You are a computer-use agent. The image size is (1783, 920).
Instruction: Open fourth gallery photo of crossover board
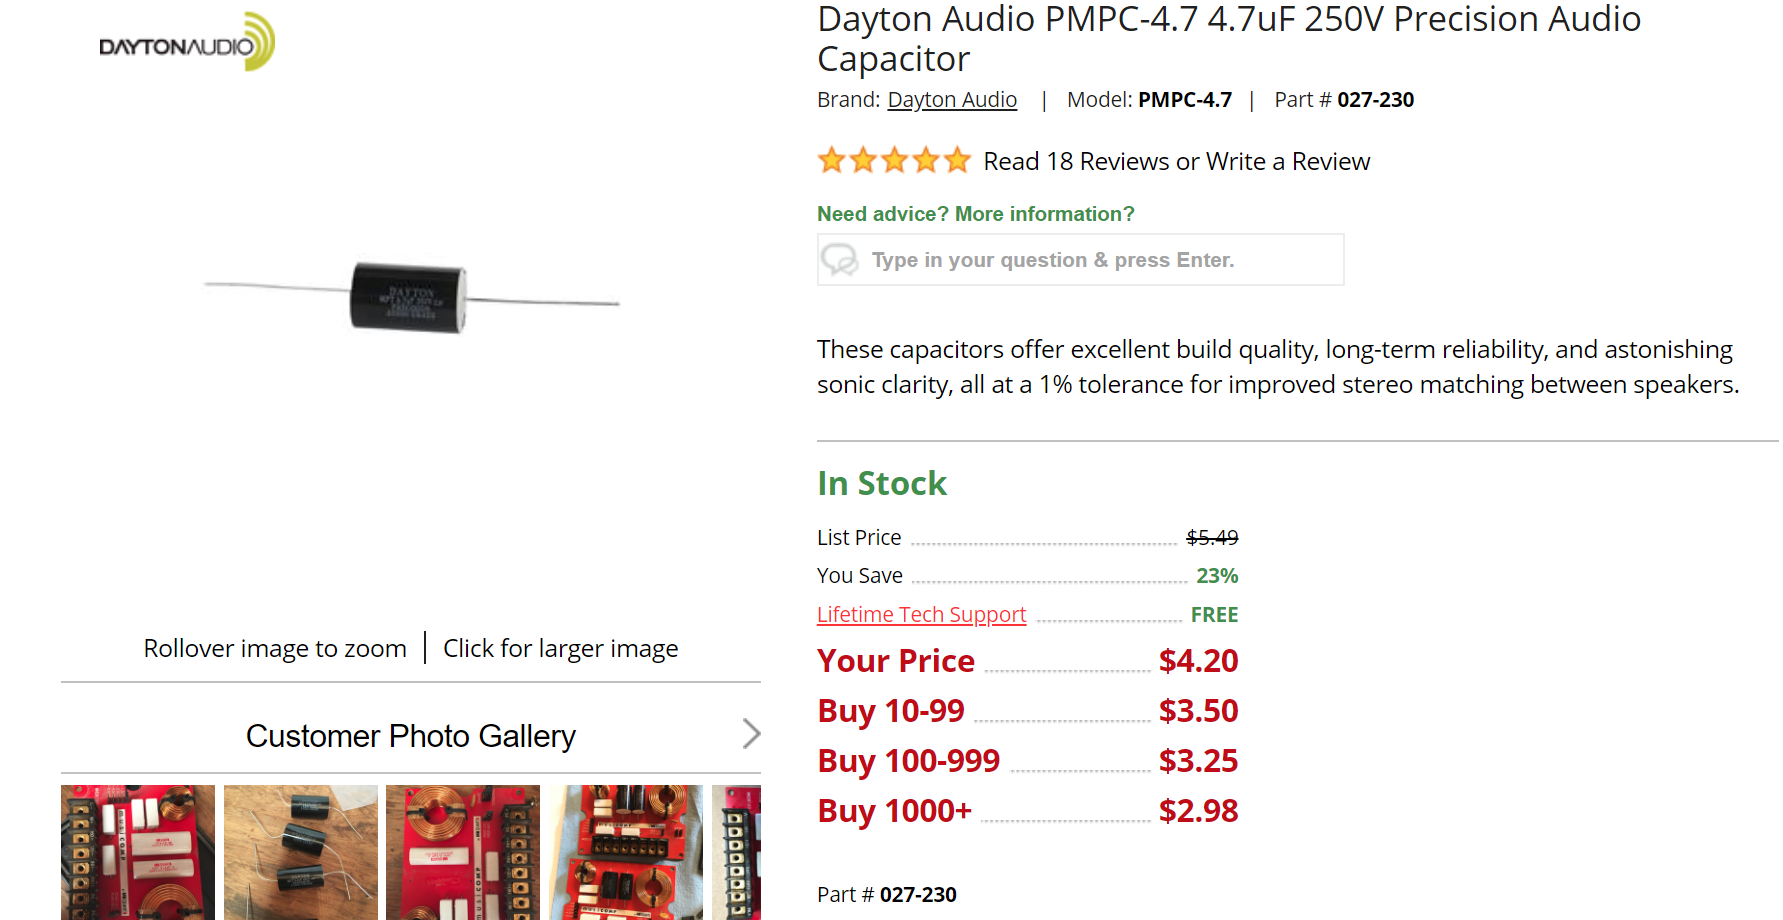click(626, 852)
